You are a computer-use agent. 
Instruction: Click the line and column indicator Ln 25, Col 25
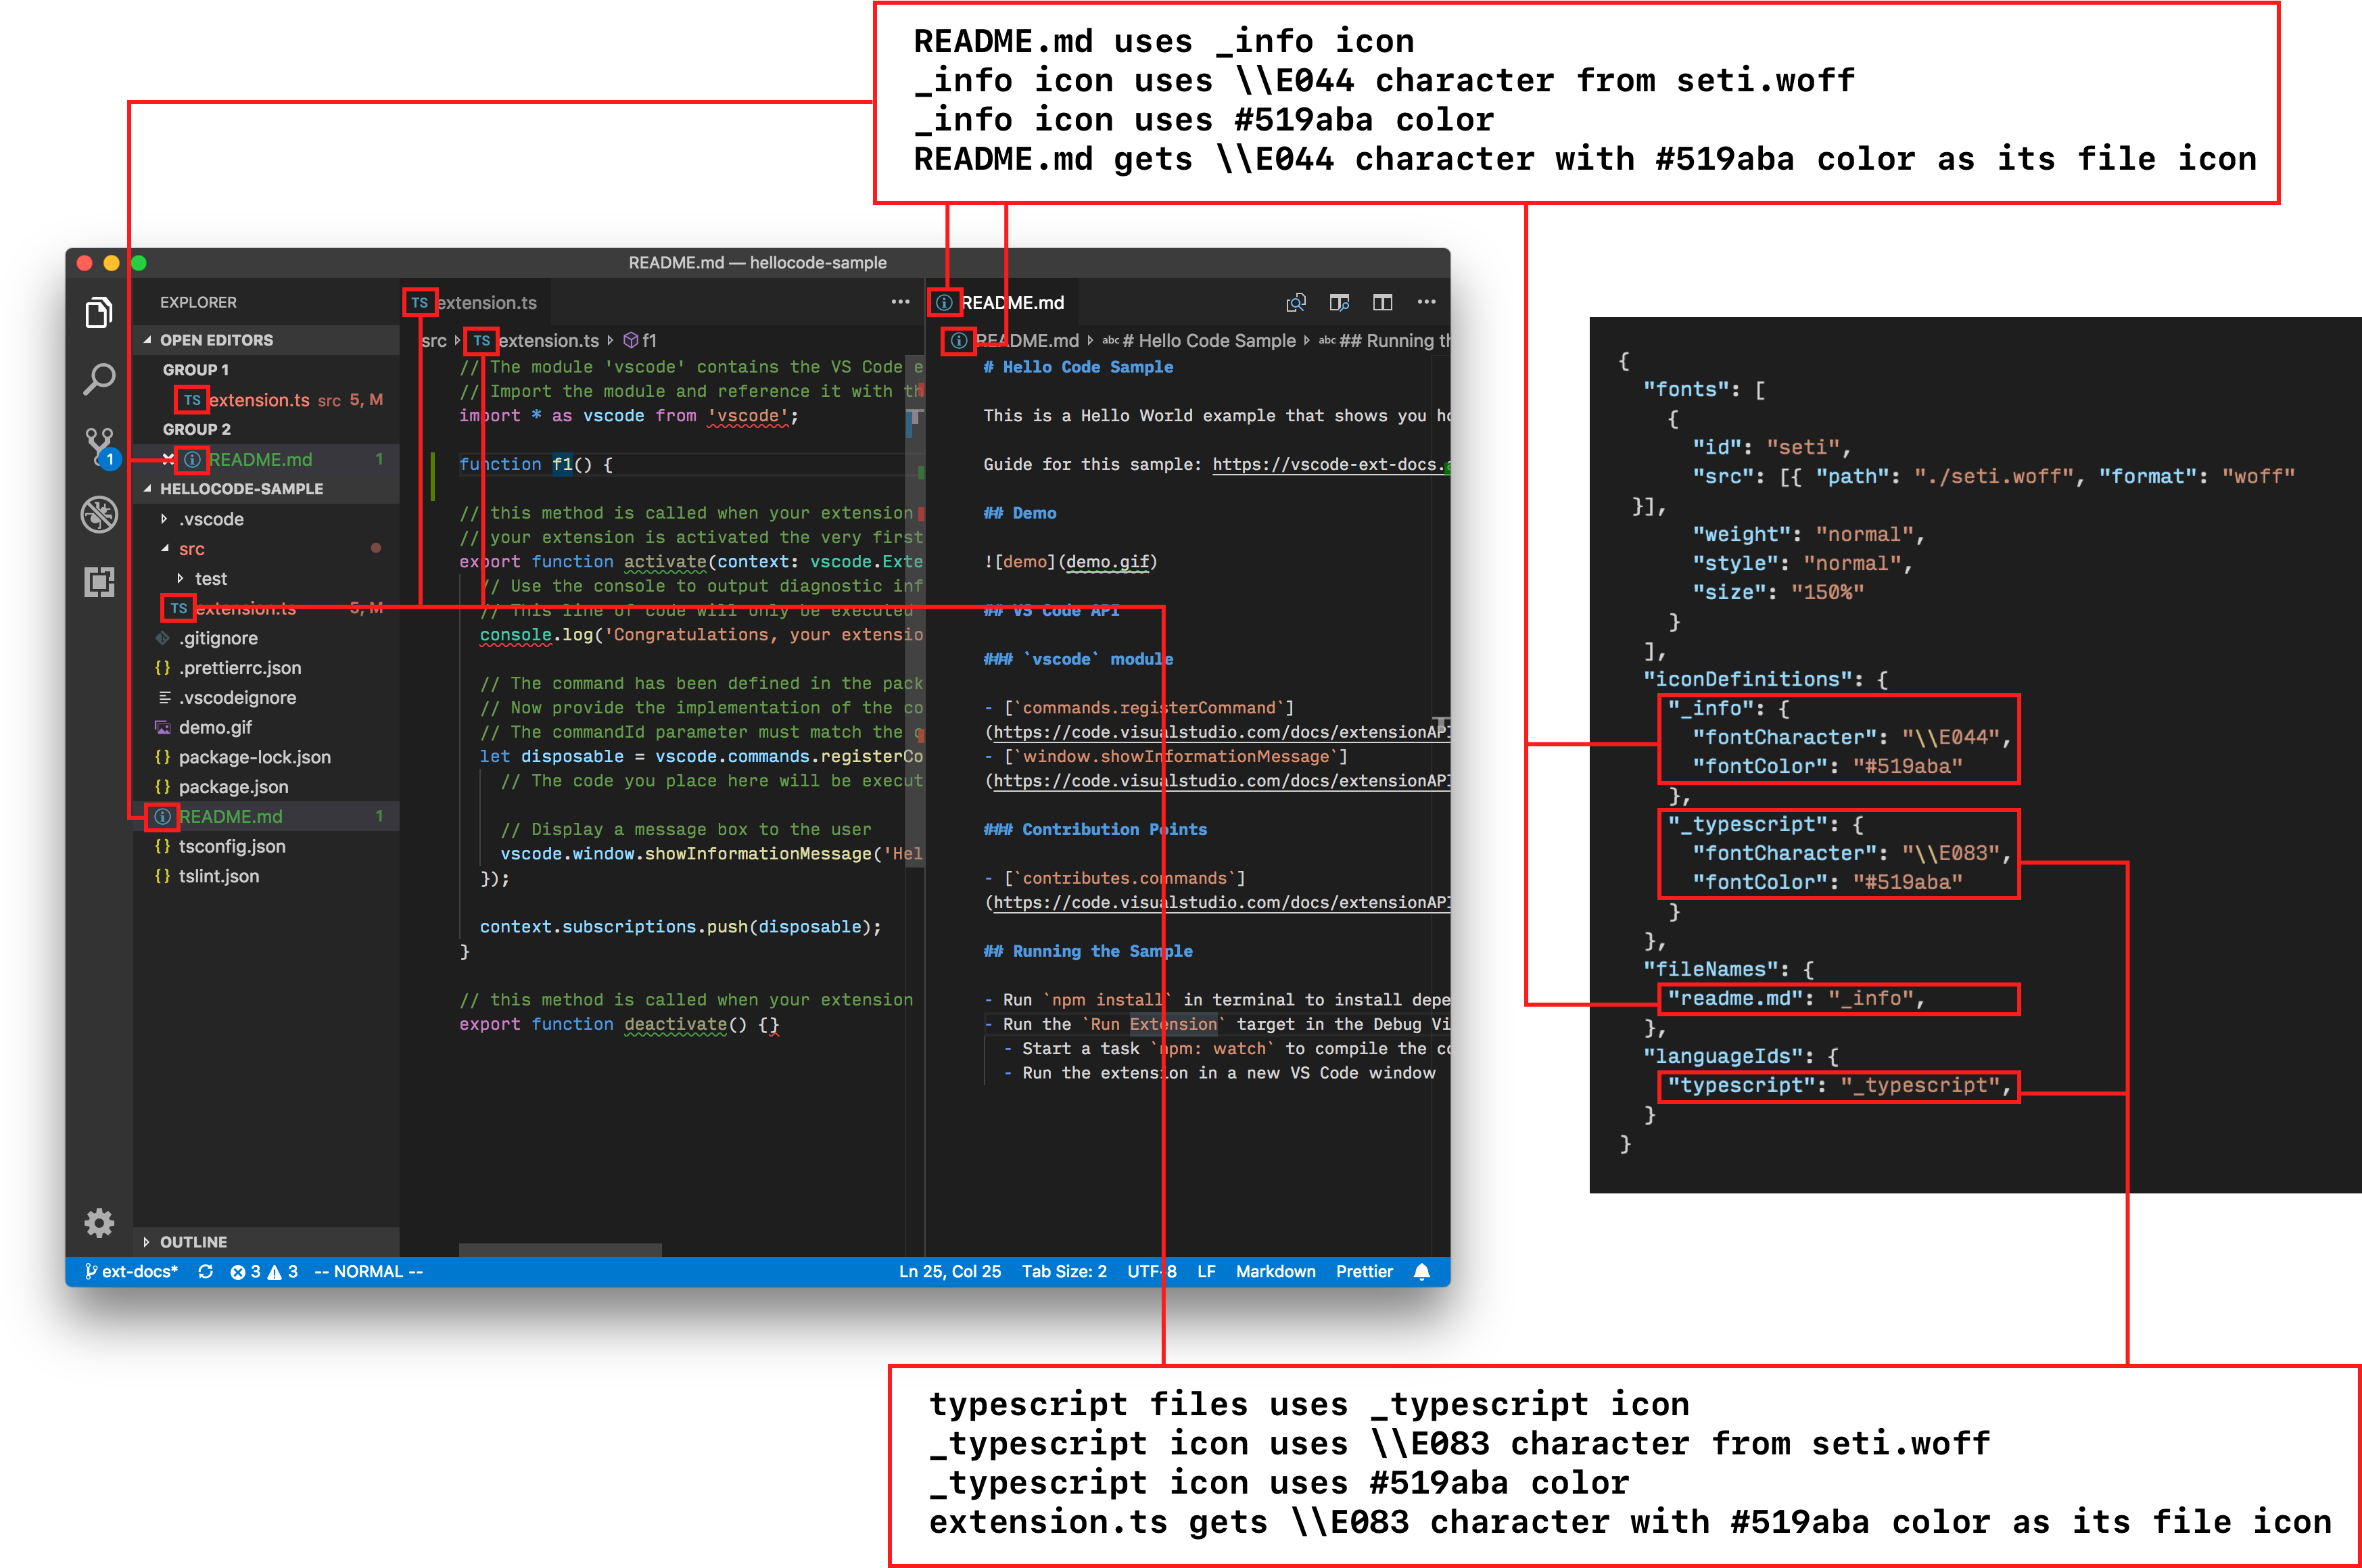pyautogui.click(x=949, y=1271)
